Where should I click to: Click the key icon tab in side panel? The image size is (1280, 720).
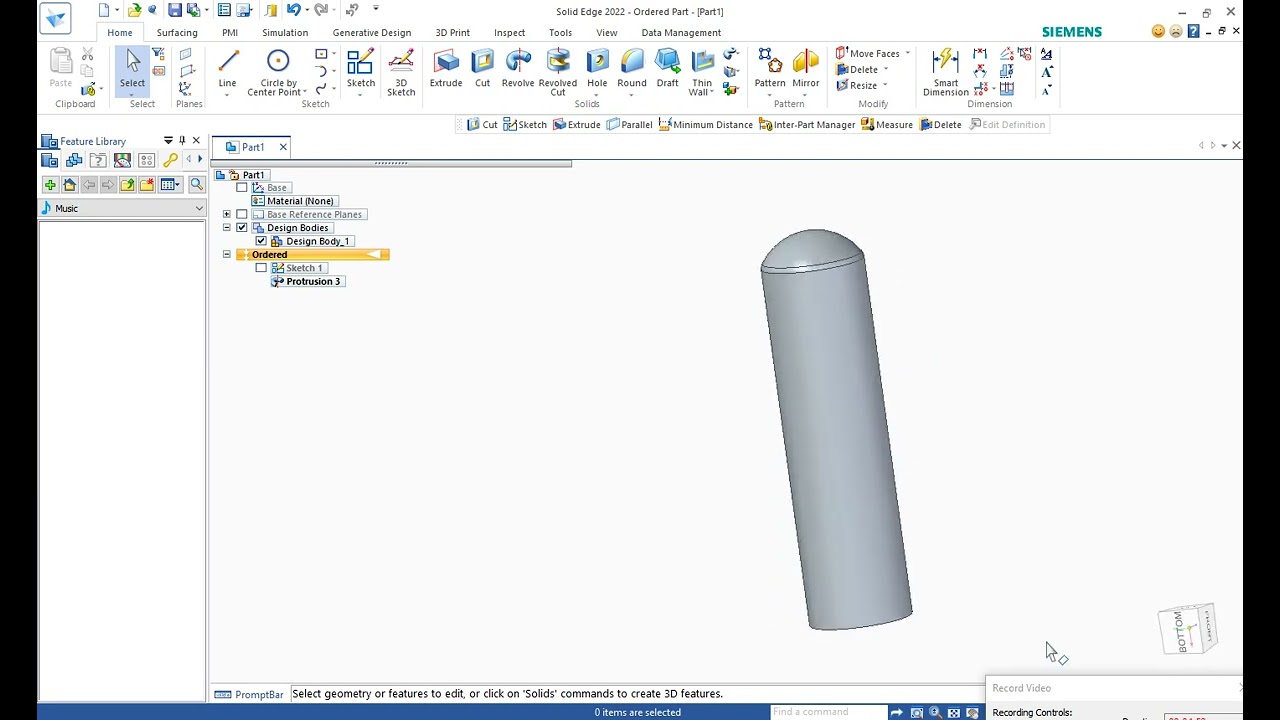(x=171, y=160)
